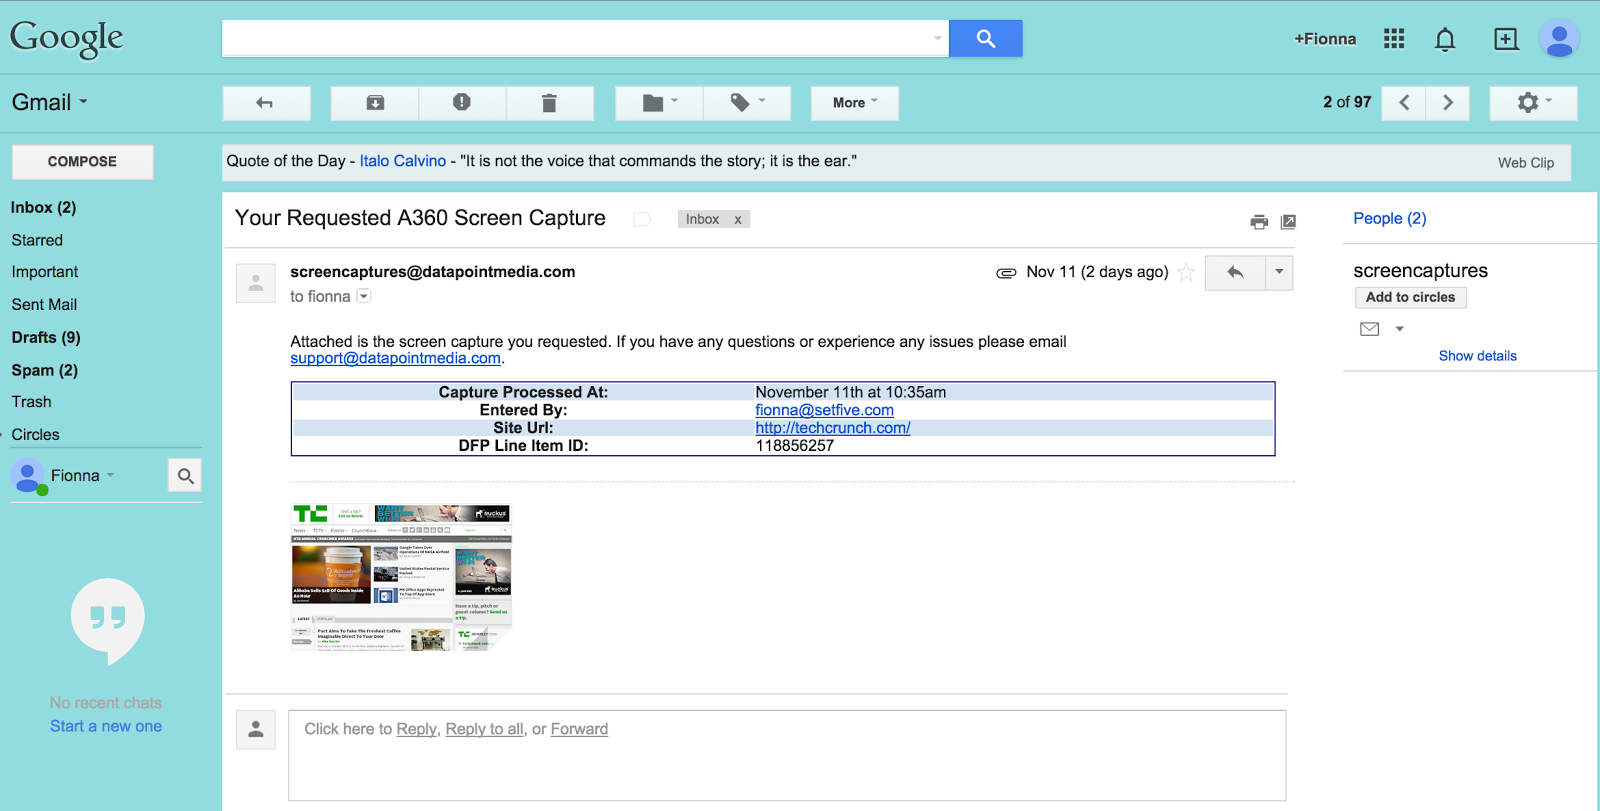
Task: Star the message from screencaptures
Action: [x=1186, y=272]
